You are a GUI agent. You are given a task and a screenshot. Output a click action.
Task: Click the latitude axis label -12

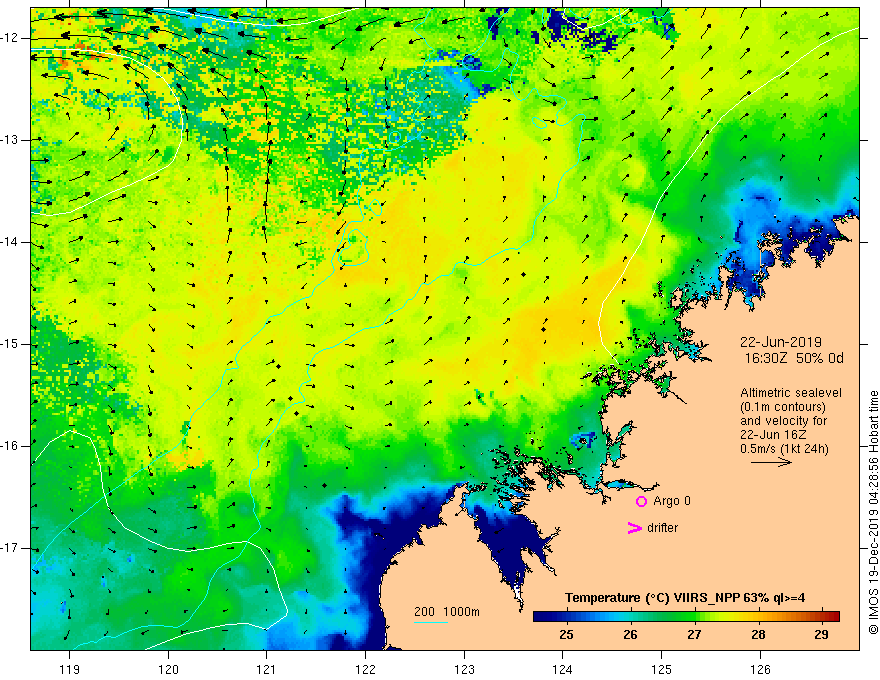pyautogui.click(x=10, y=38)
